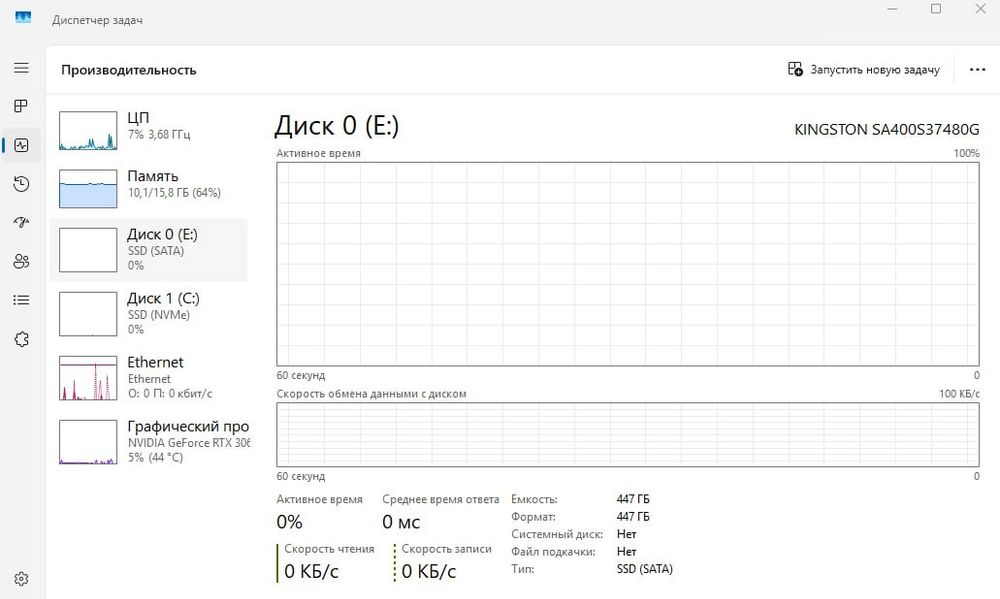
Task: Click the run new task icon
Action: pos(795,69)
